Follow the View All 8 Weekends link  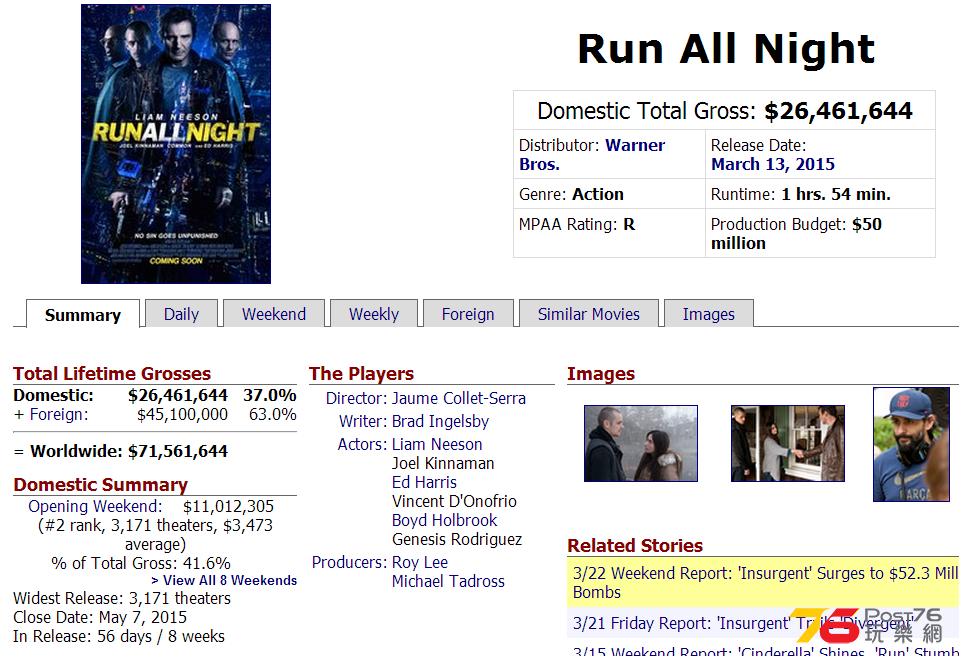click(x=224, y=580)
